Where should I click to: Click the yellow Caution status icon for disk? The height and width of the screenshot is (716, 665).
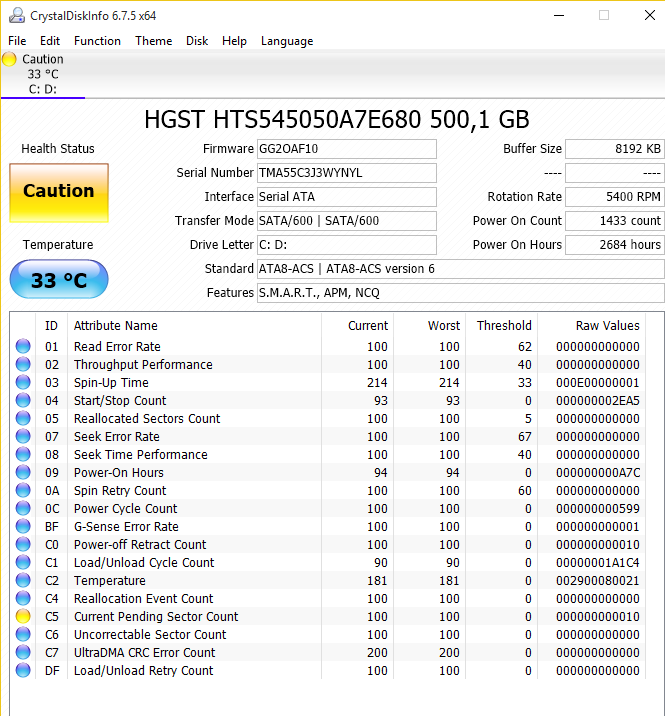click(9, 59)
